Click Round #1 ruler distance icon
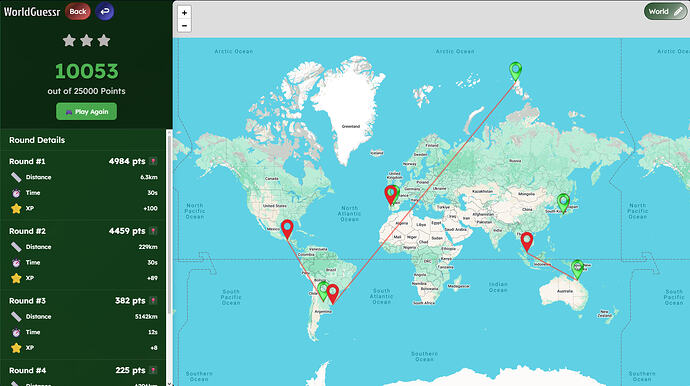 [16, 177]
